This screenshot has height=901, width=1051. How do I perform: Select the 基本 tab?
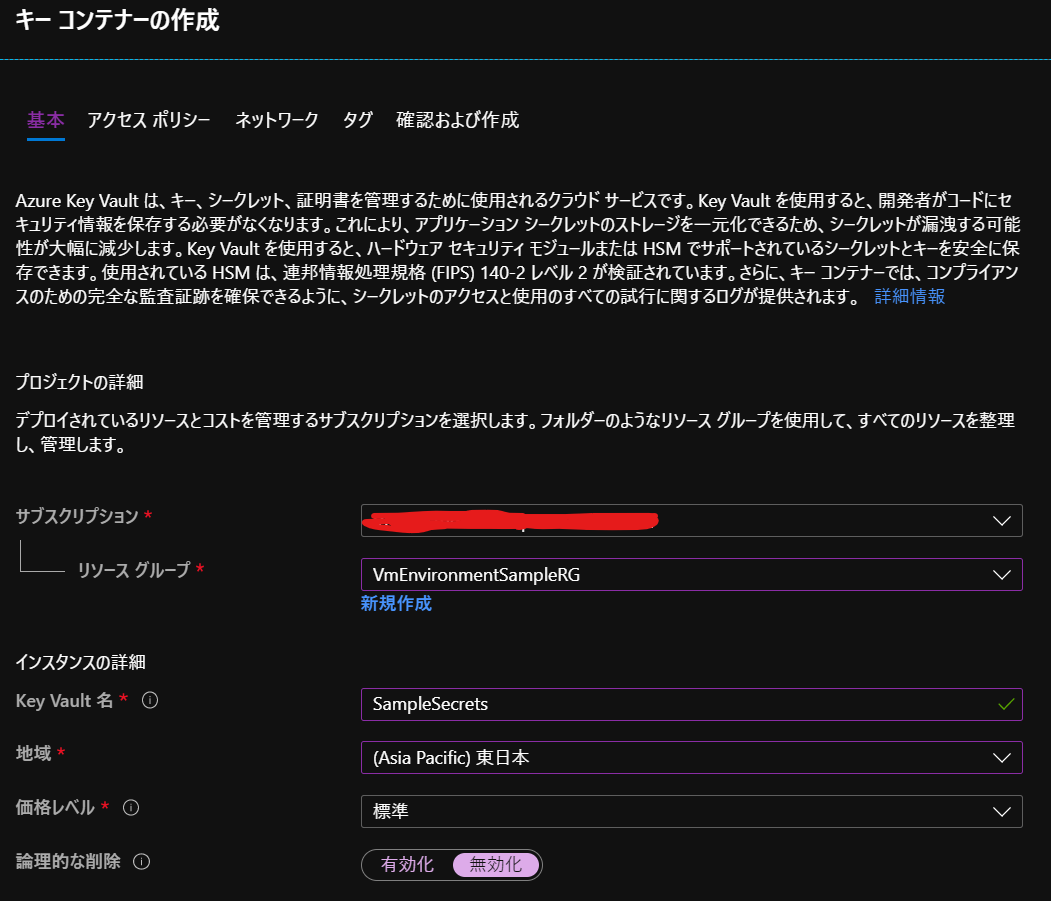pos(46,120)
